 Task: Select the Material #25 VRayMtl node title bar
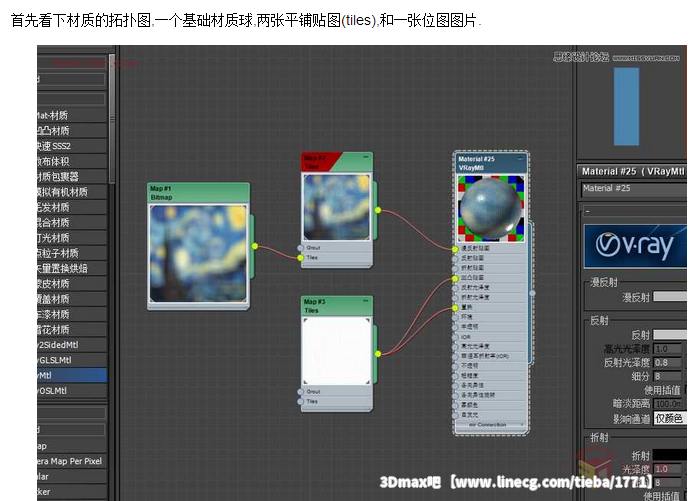(x=491, y=163)
